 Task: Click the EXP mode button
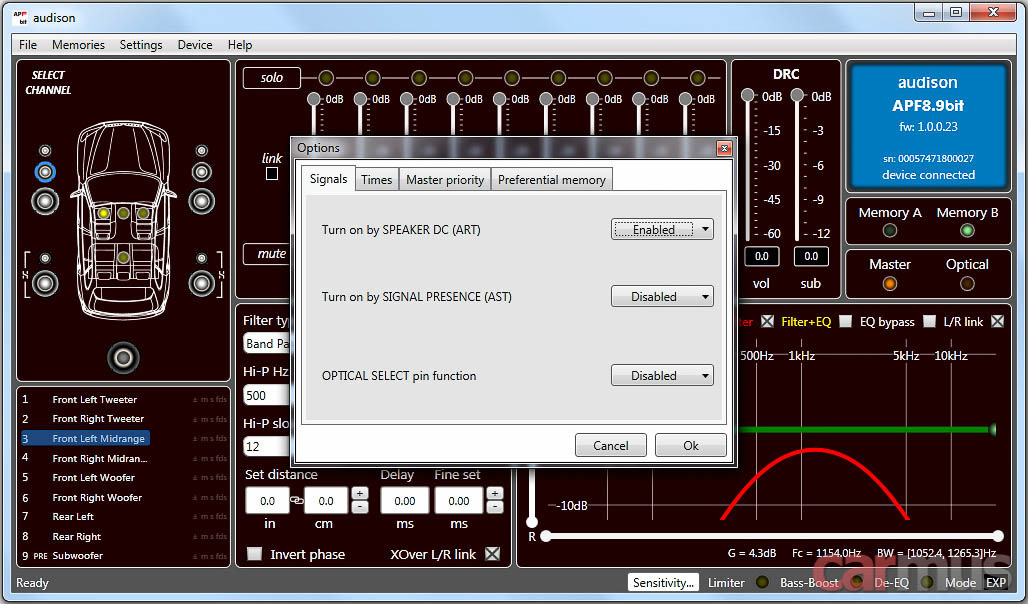996,582
